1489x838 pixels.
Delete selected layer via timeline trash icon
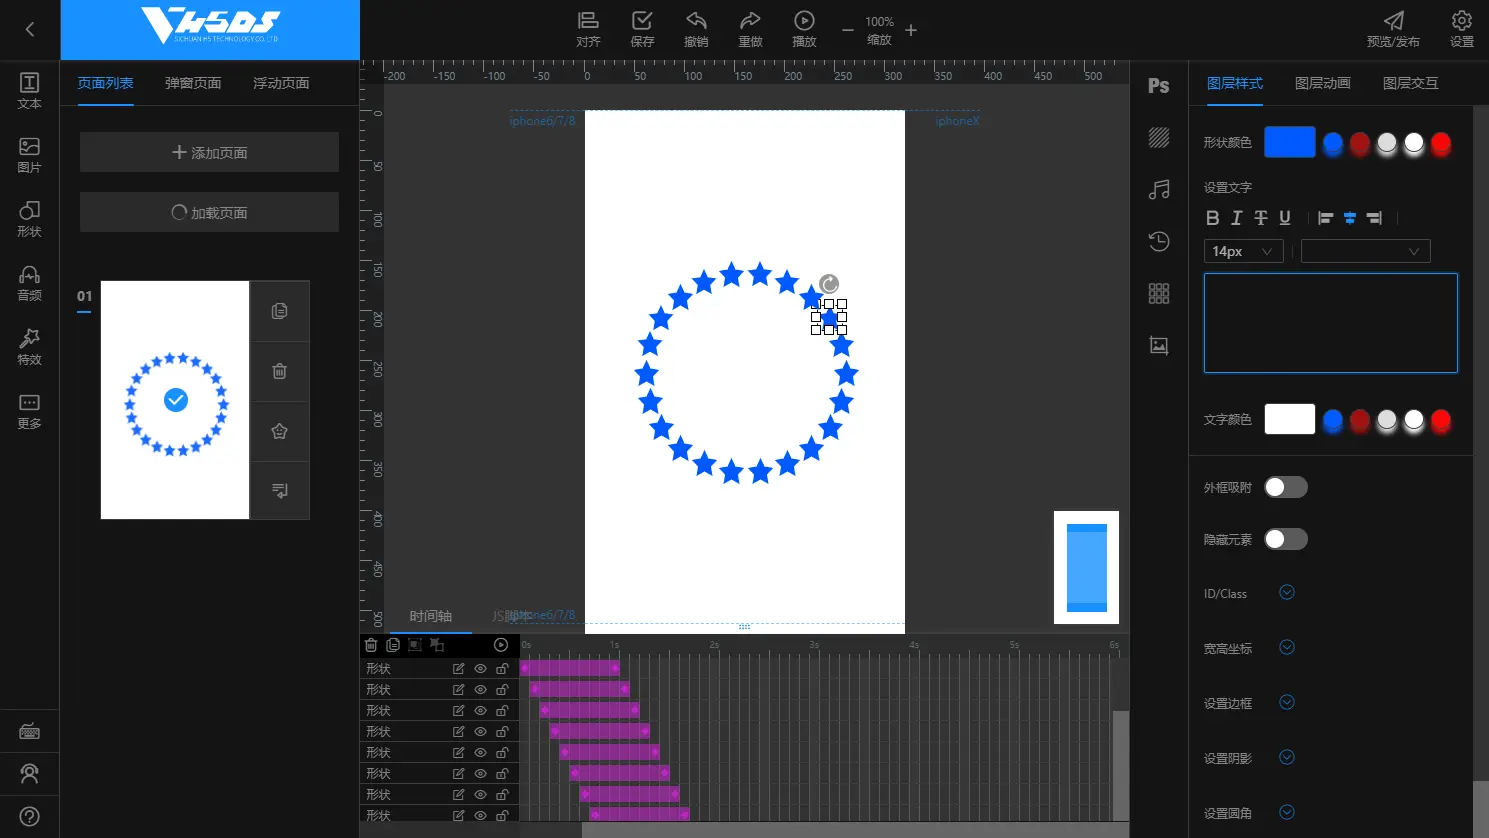(x=371, y=645)
